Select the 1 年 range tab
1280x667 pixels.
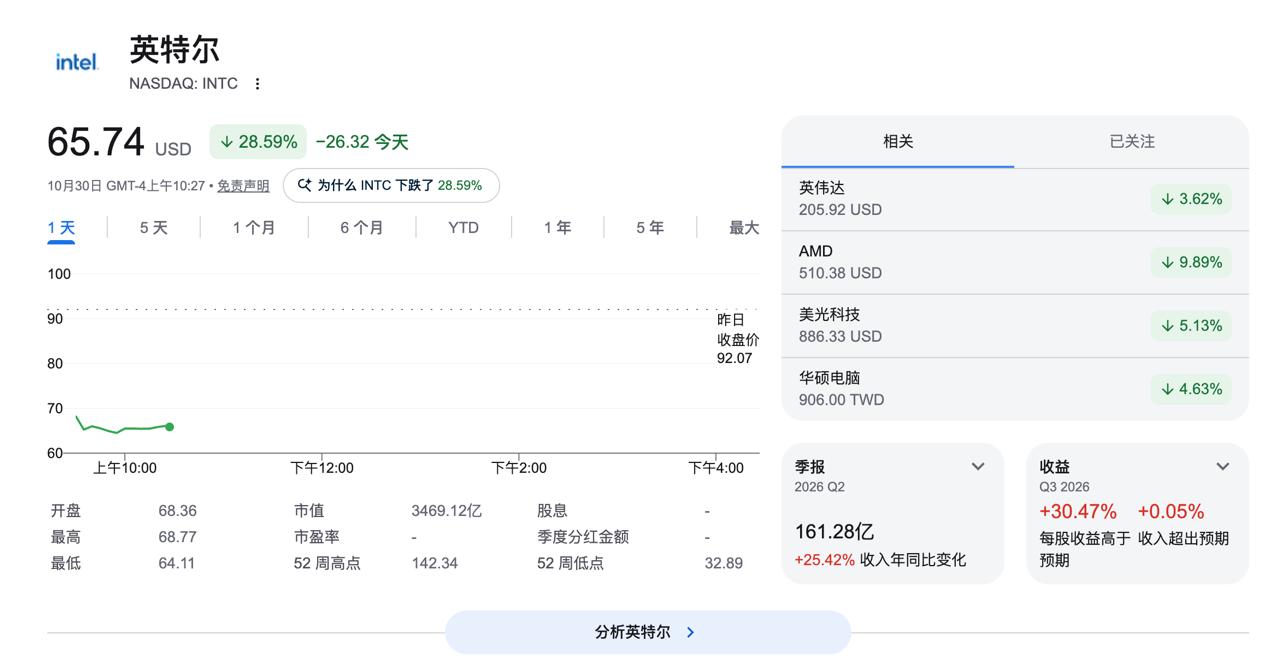pyautogui.click(x=557, y=228)
